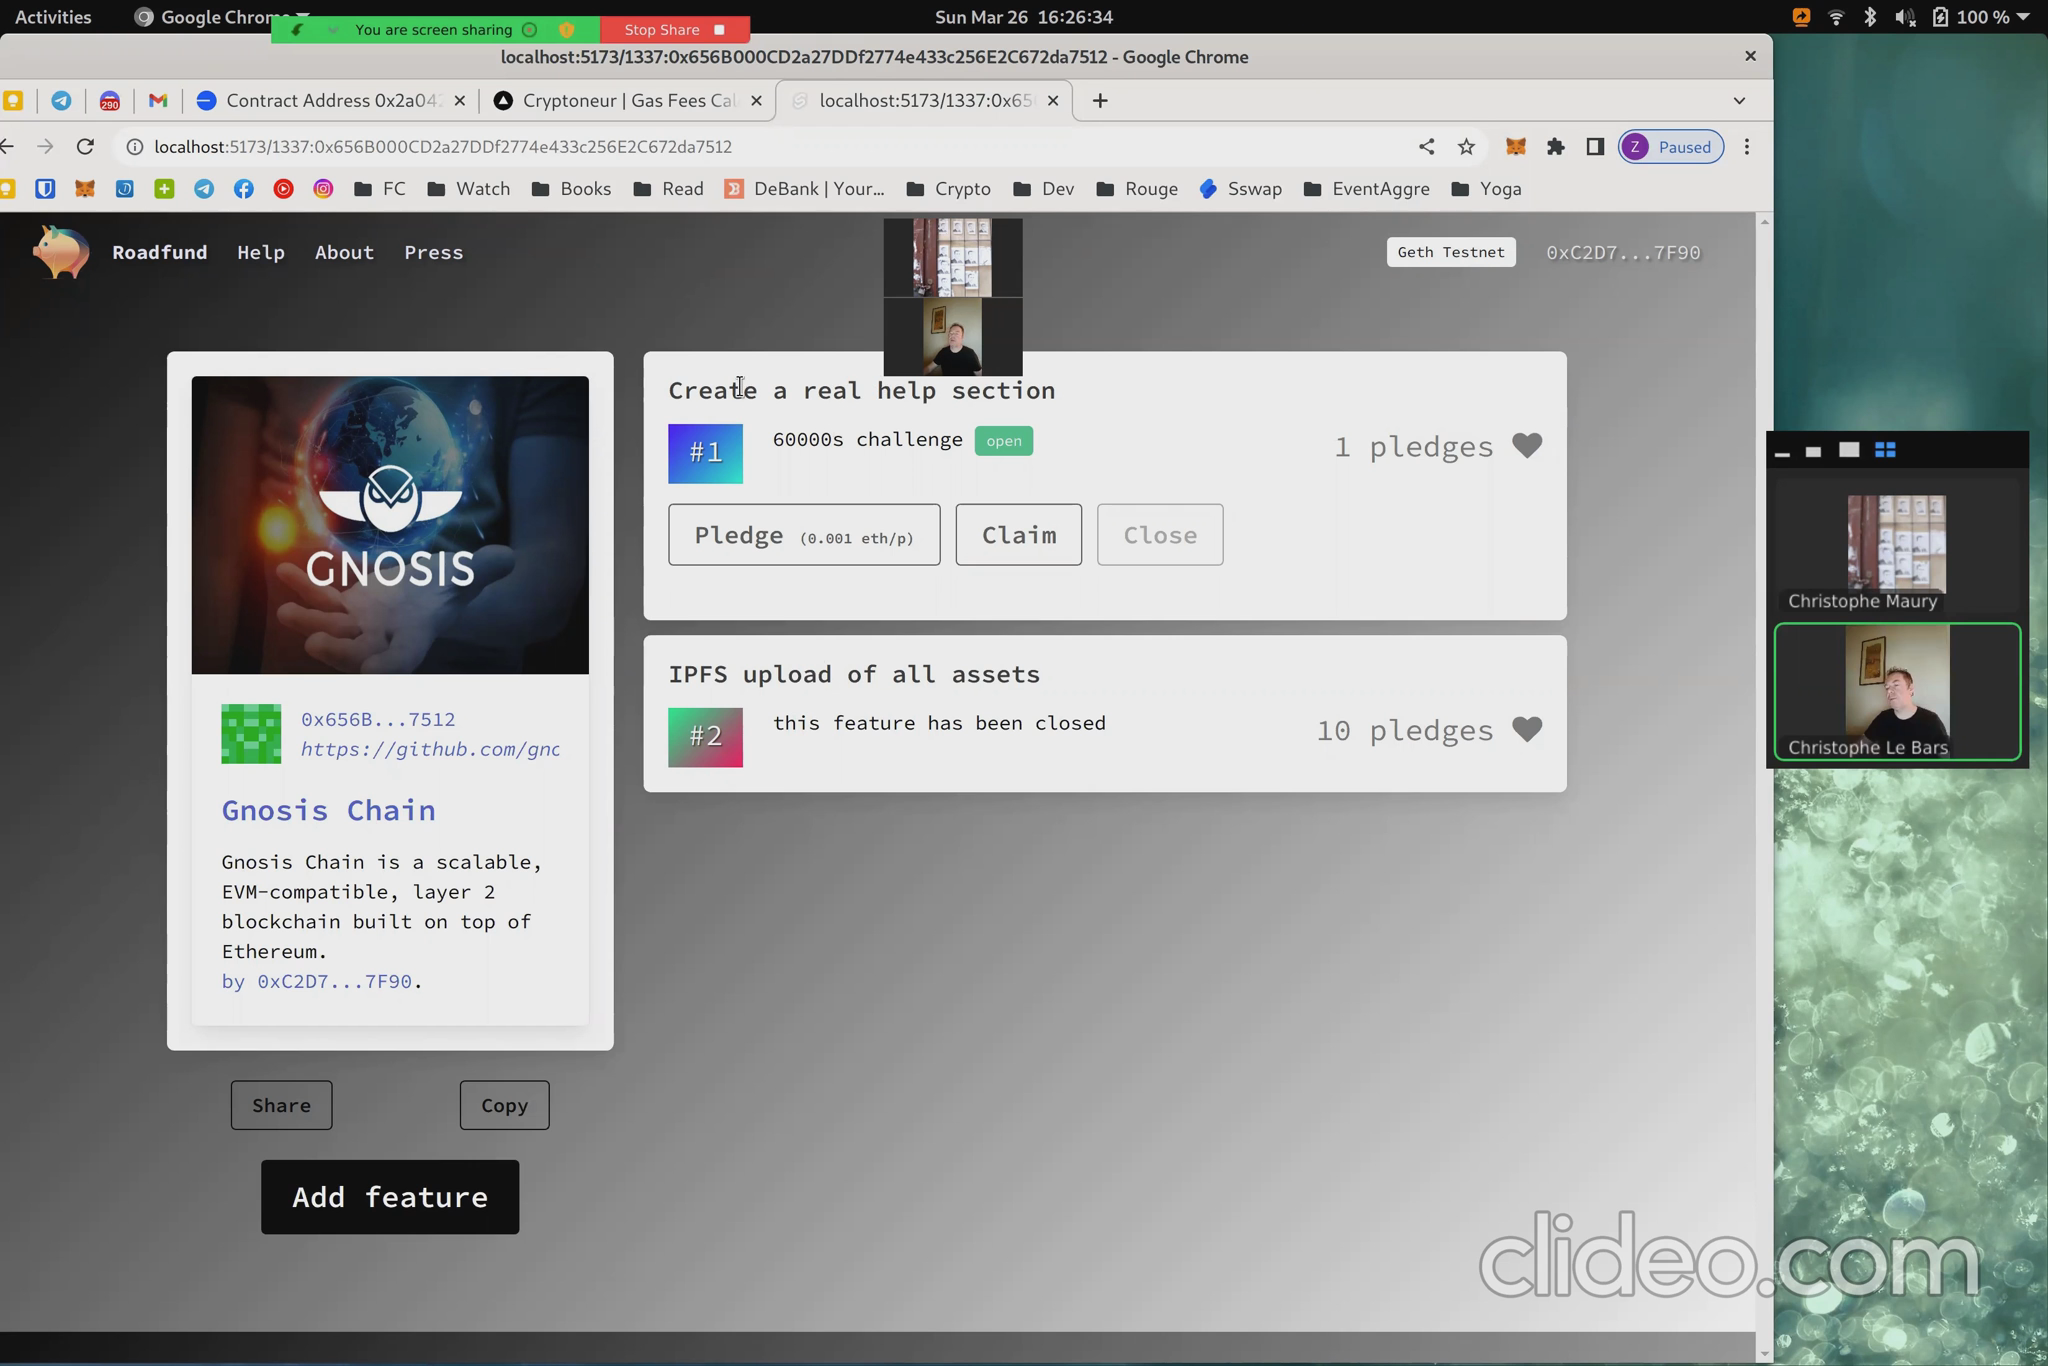Open the Instagram bookmark icon
2048x1366 pixels.
click(323, 189)
